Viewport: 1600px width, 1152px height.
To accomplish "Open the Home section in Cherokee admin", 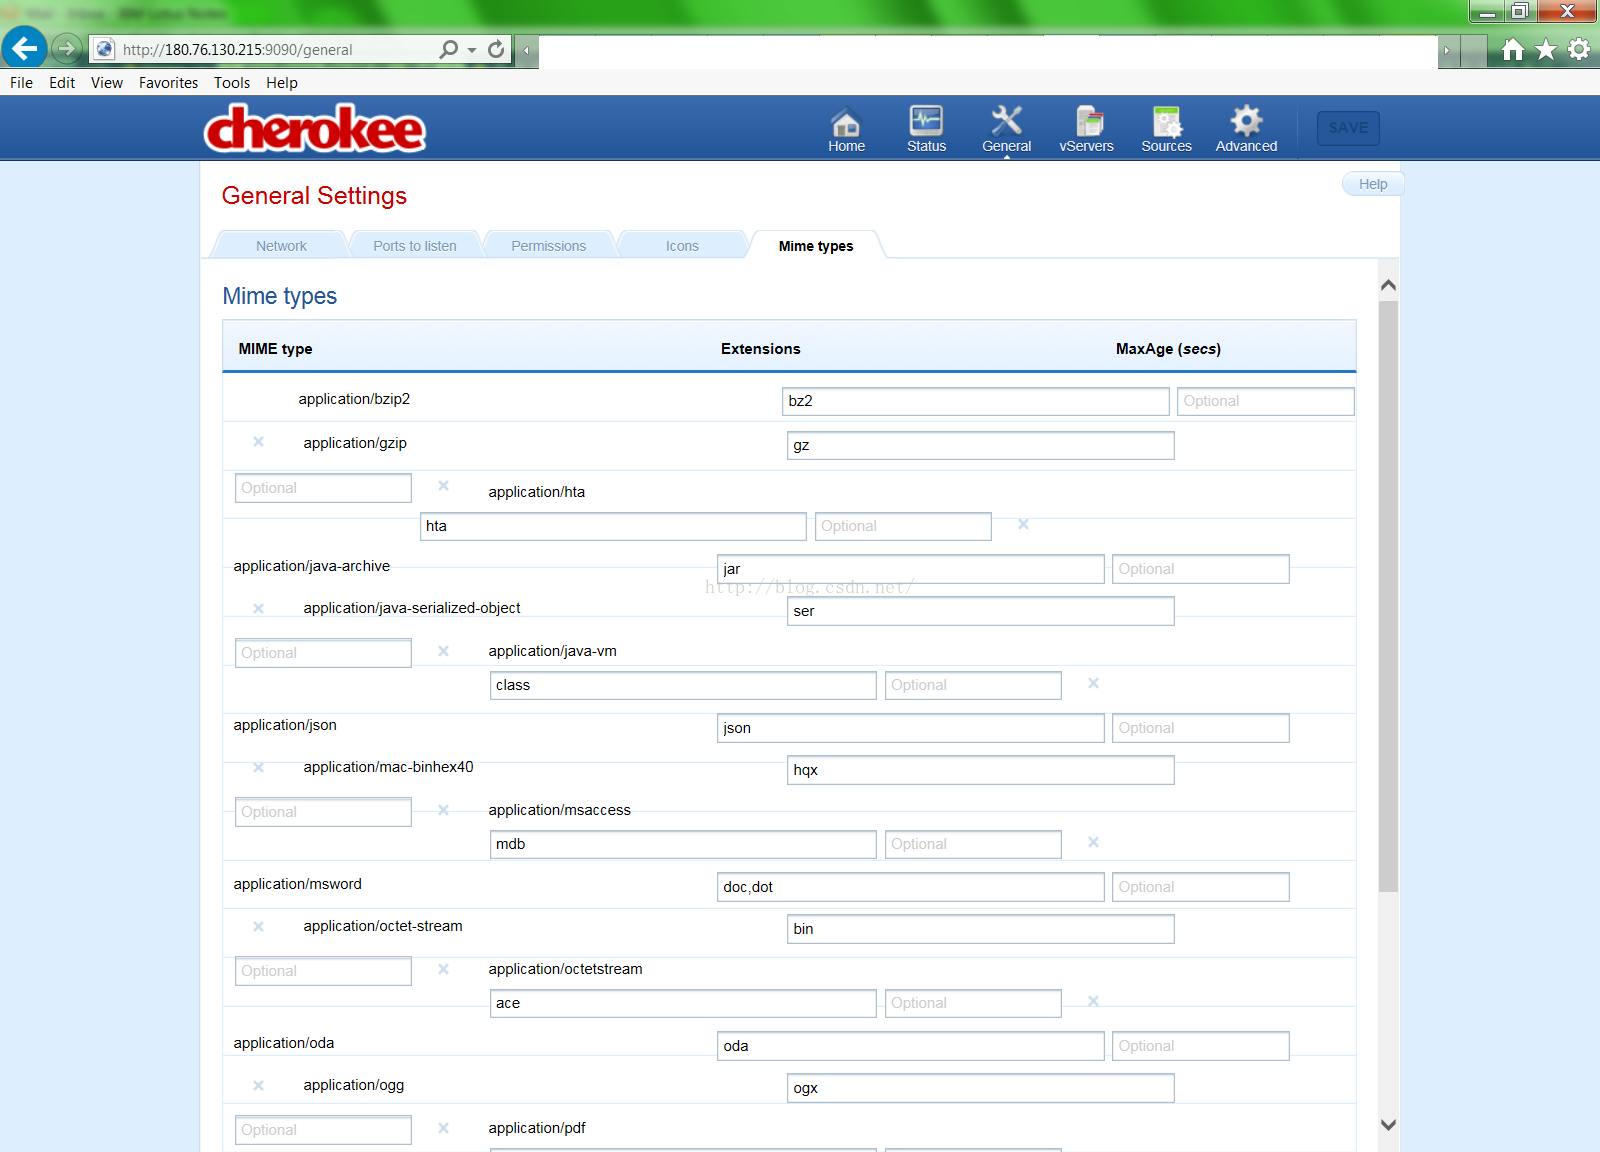I will [846, 130].
